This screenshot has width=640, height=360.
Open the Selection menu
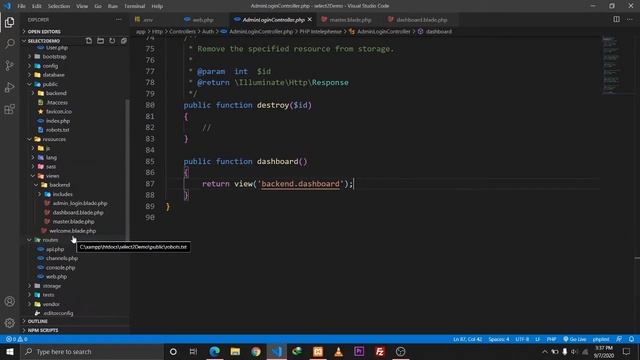pos(59,6)
